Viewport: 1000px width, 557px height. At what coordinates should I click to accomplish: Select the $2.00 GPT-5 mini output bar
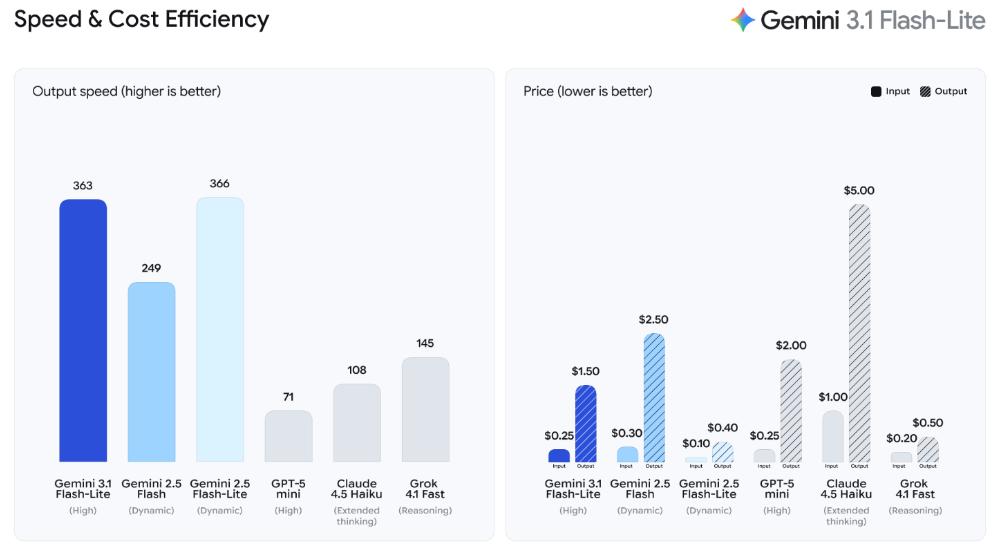tap(791, 410)
